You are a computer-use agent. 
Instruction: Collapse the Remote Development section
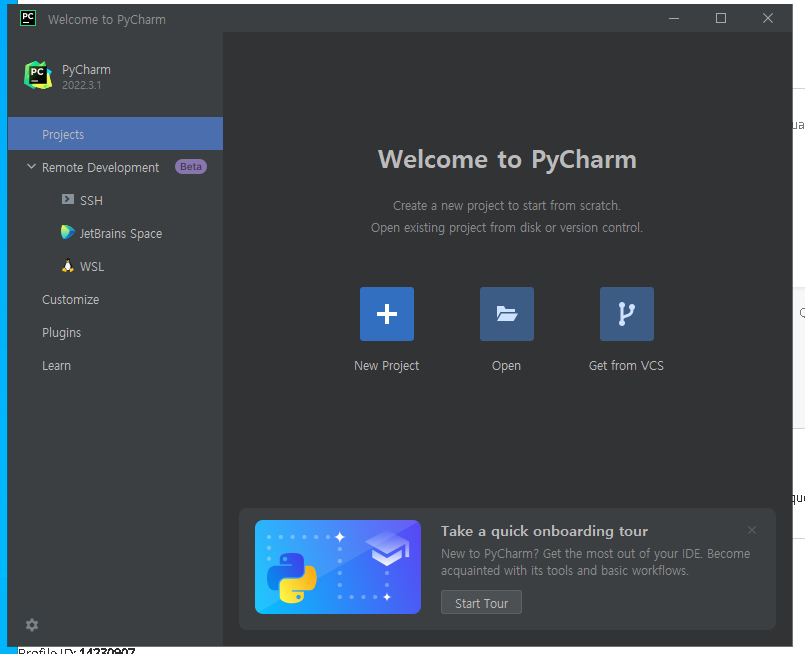tap(31, 167)
